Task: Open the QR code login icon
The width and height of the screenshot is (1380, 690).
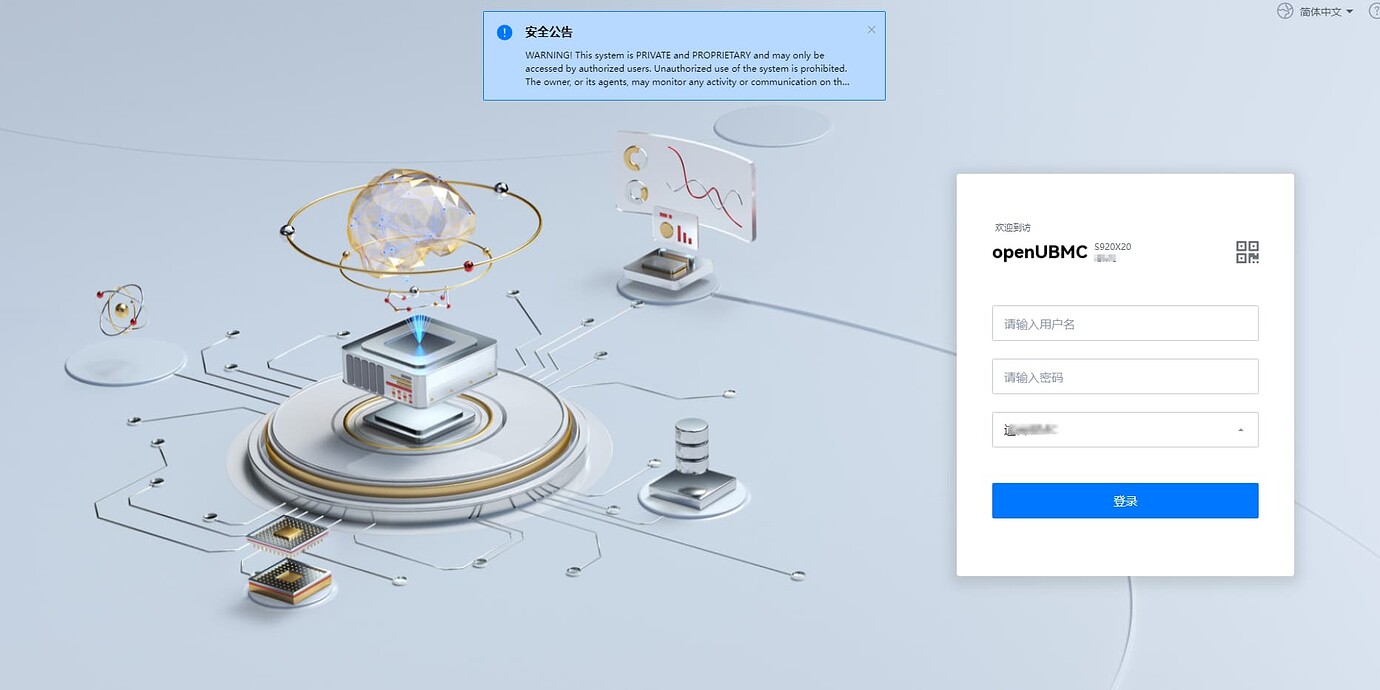Action: [x=1247, y=252]
